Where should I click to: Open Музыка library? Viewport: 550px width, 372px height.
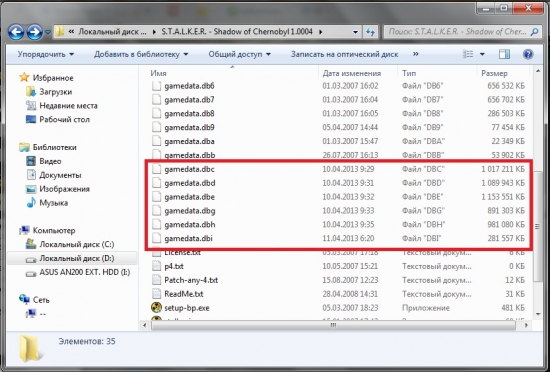tap(47, 203)
